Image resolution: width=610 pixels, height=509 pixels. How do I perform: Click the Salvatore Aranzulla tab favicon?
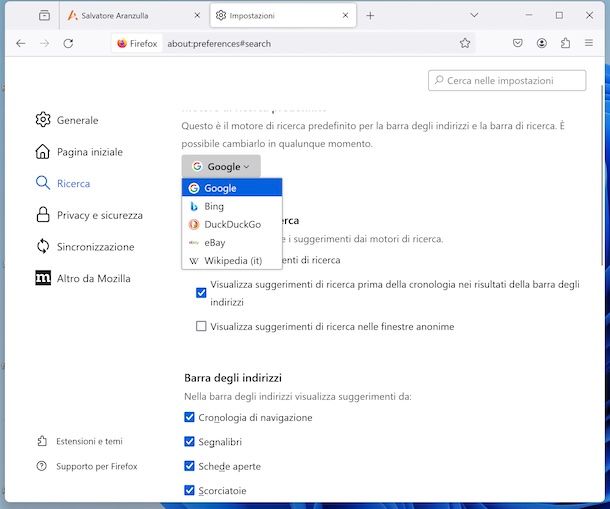click(x=72, y=15)
